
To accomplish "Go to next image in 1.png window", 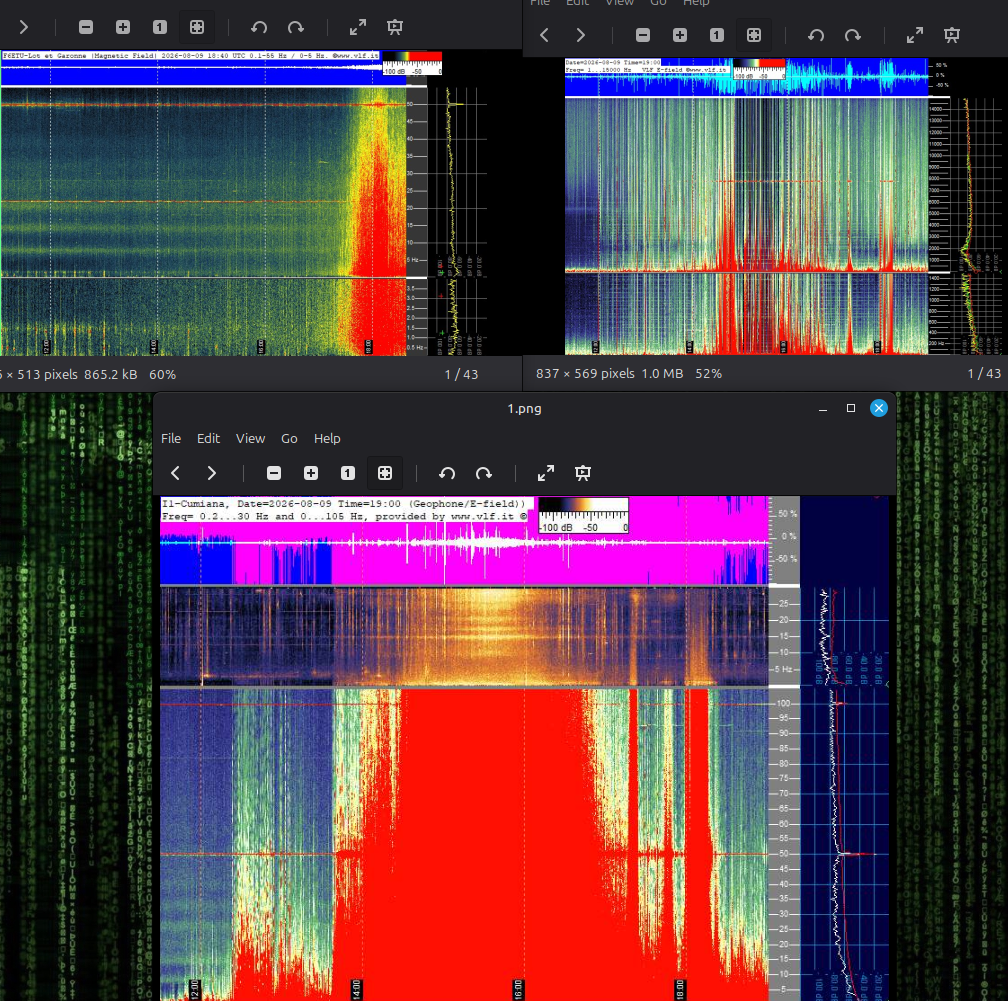I will pyautogui.click(x=212, y=473).
